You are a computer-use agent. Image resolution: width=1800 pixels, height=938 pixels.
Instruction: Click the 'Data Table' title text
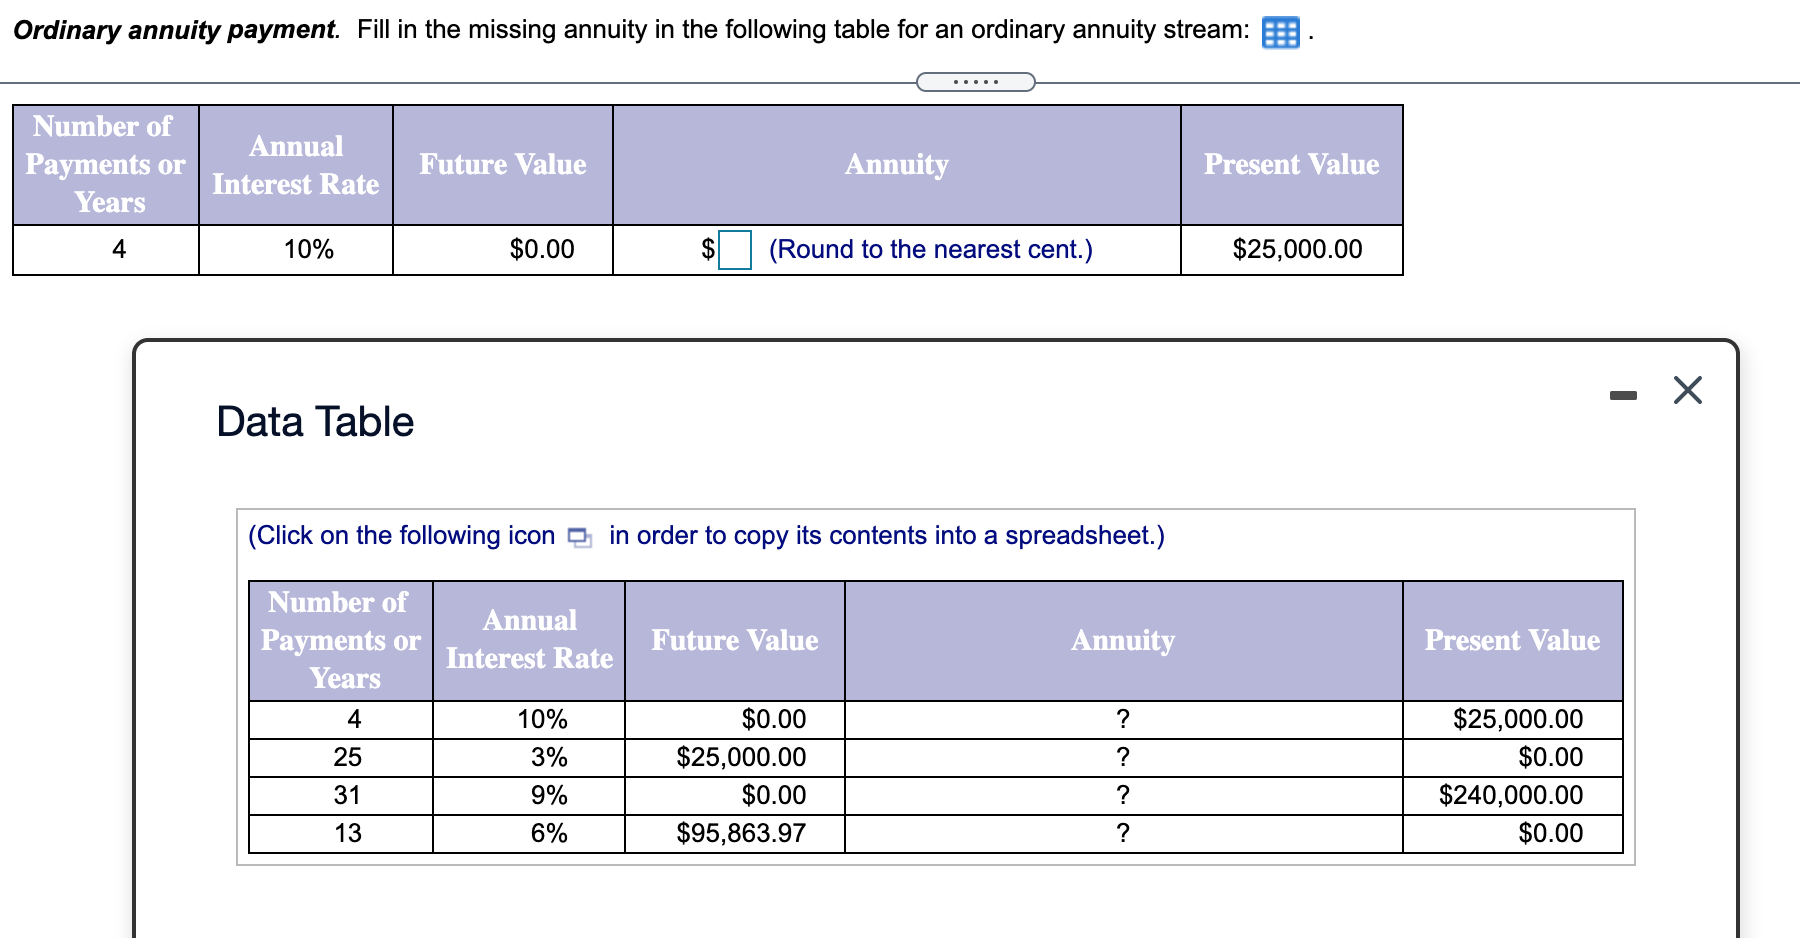coord(313,421)
